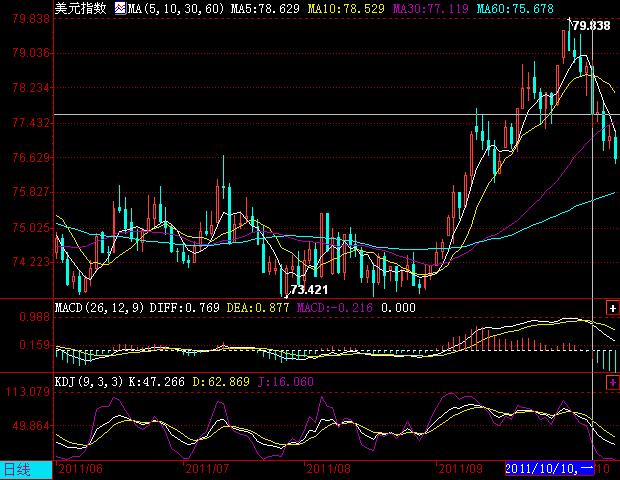The image size is (620, 480).
Task: Click the MA indicator chart icon
Action: [120, 8]
